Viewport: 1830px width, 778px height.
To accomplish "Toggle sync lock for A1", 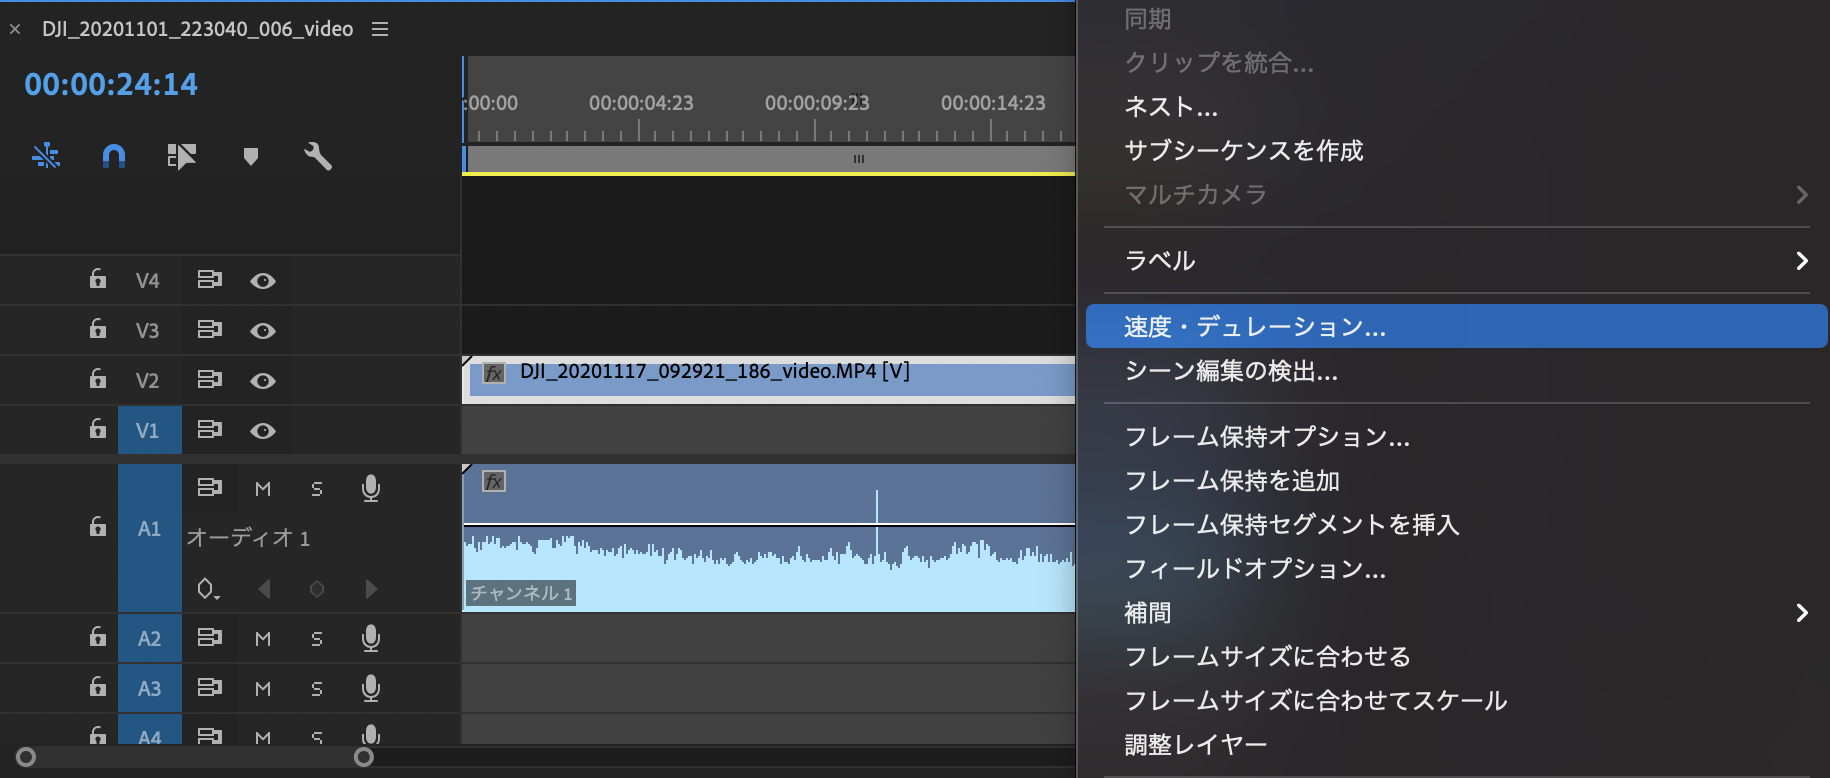I will pyautogui.click(x=209, y=487).
